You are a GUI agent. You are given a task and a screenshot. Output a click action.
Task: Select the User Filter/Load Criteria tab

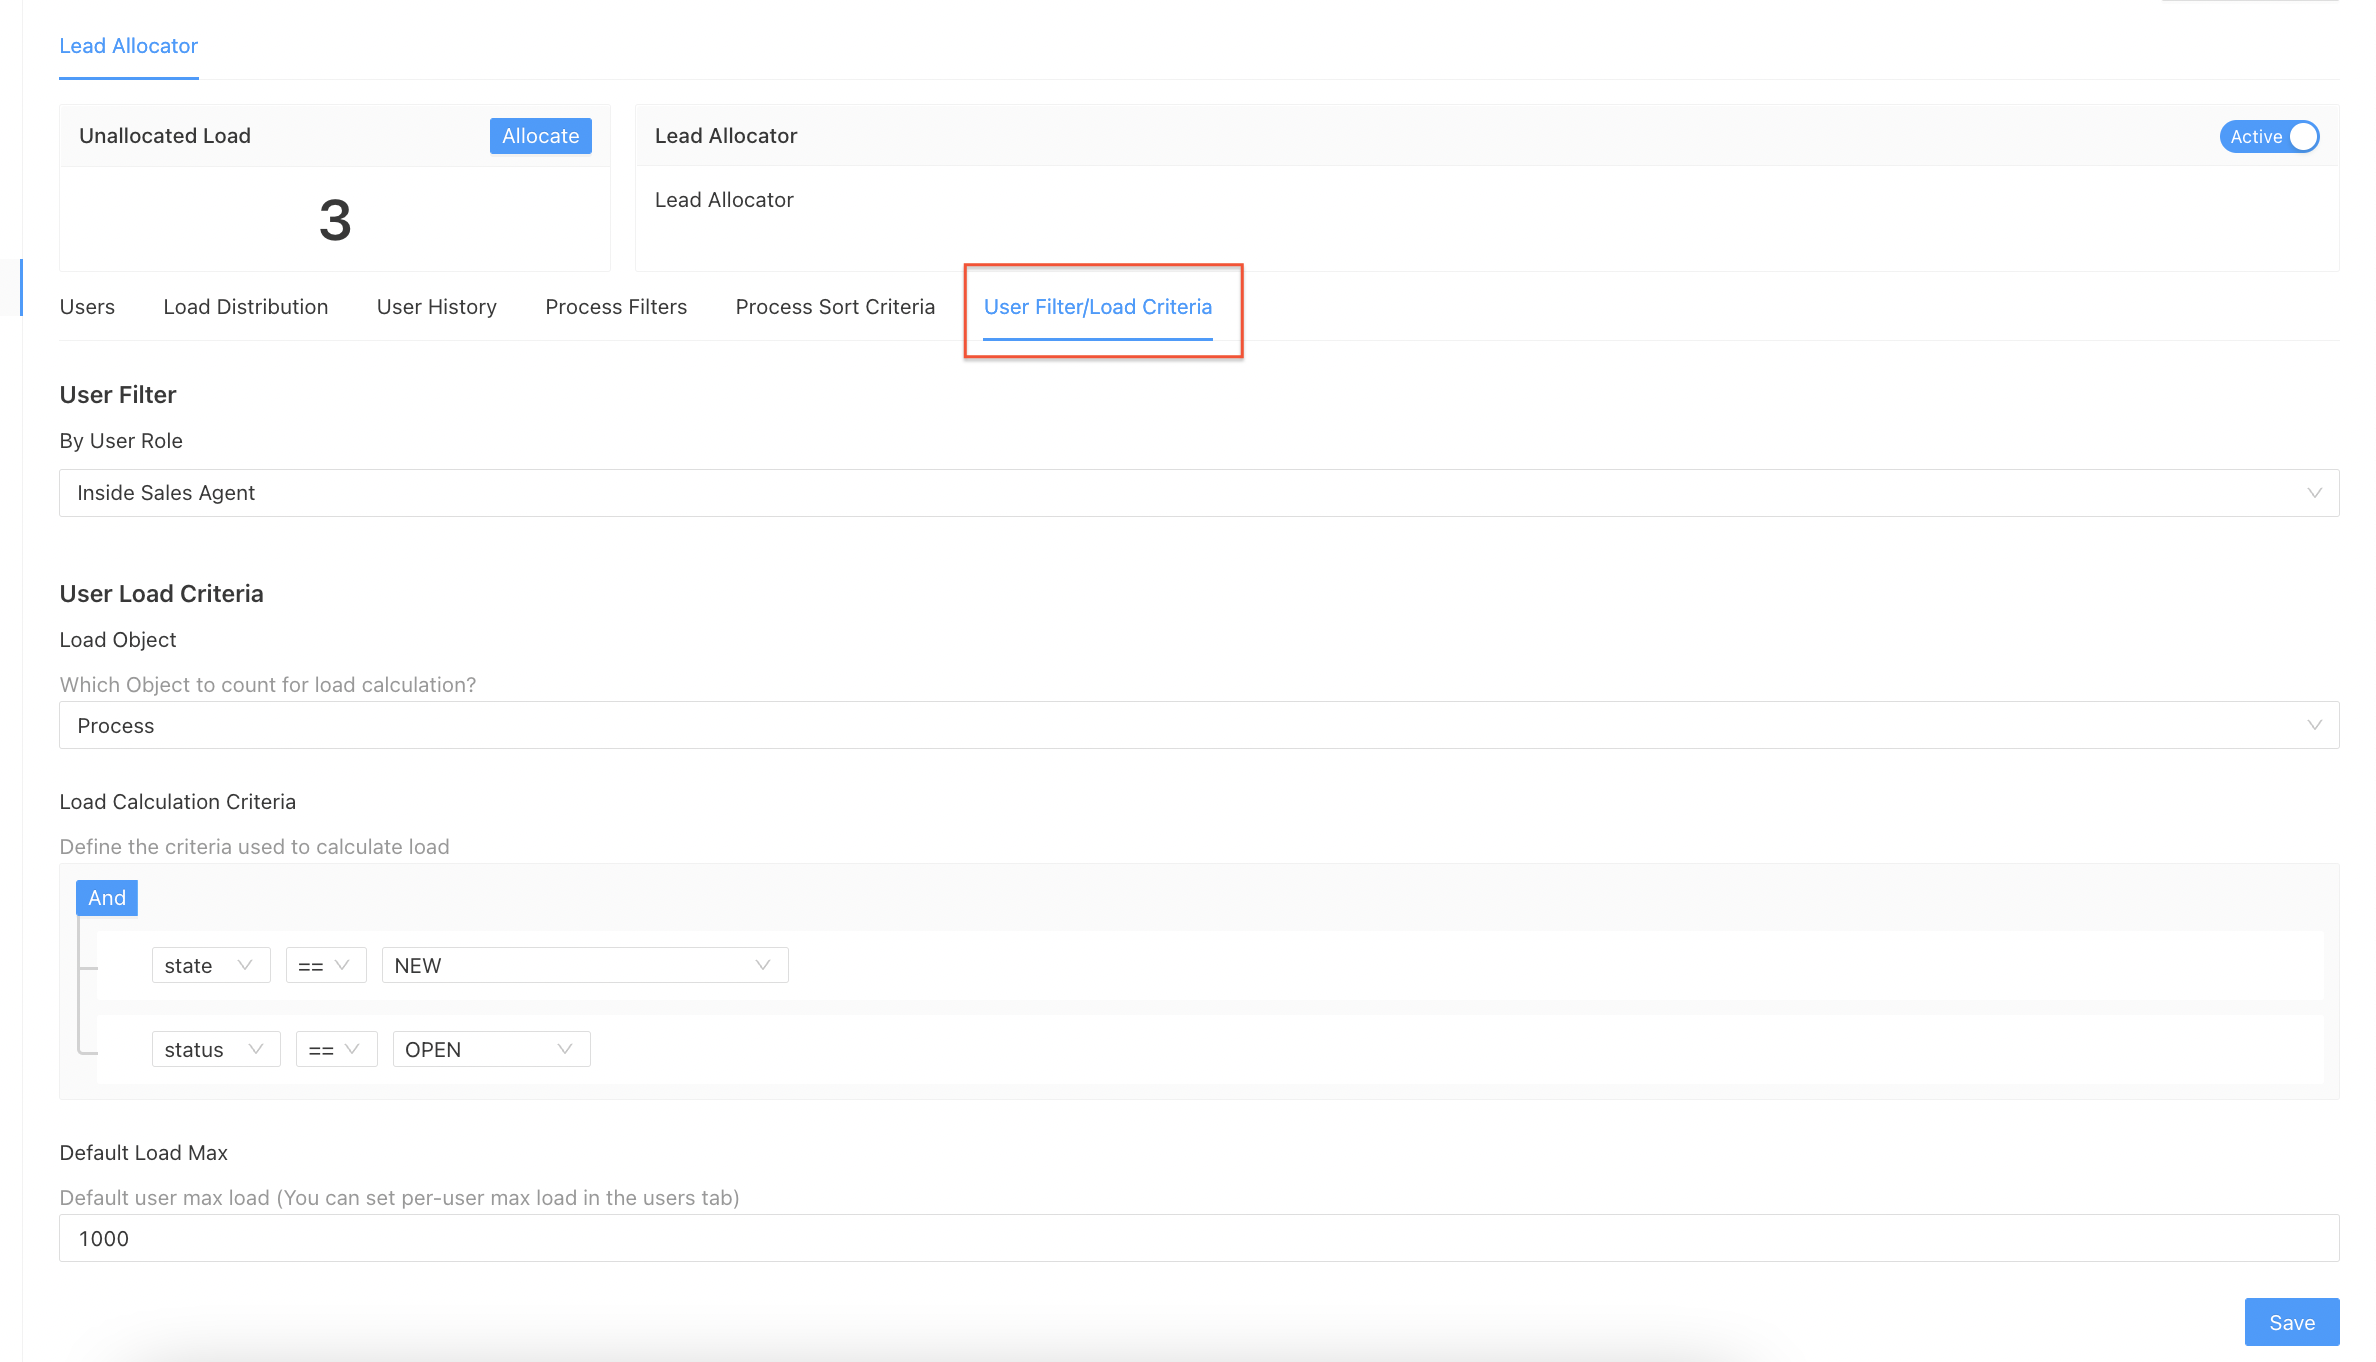1097,307
